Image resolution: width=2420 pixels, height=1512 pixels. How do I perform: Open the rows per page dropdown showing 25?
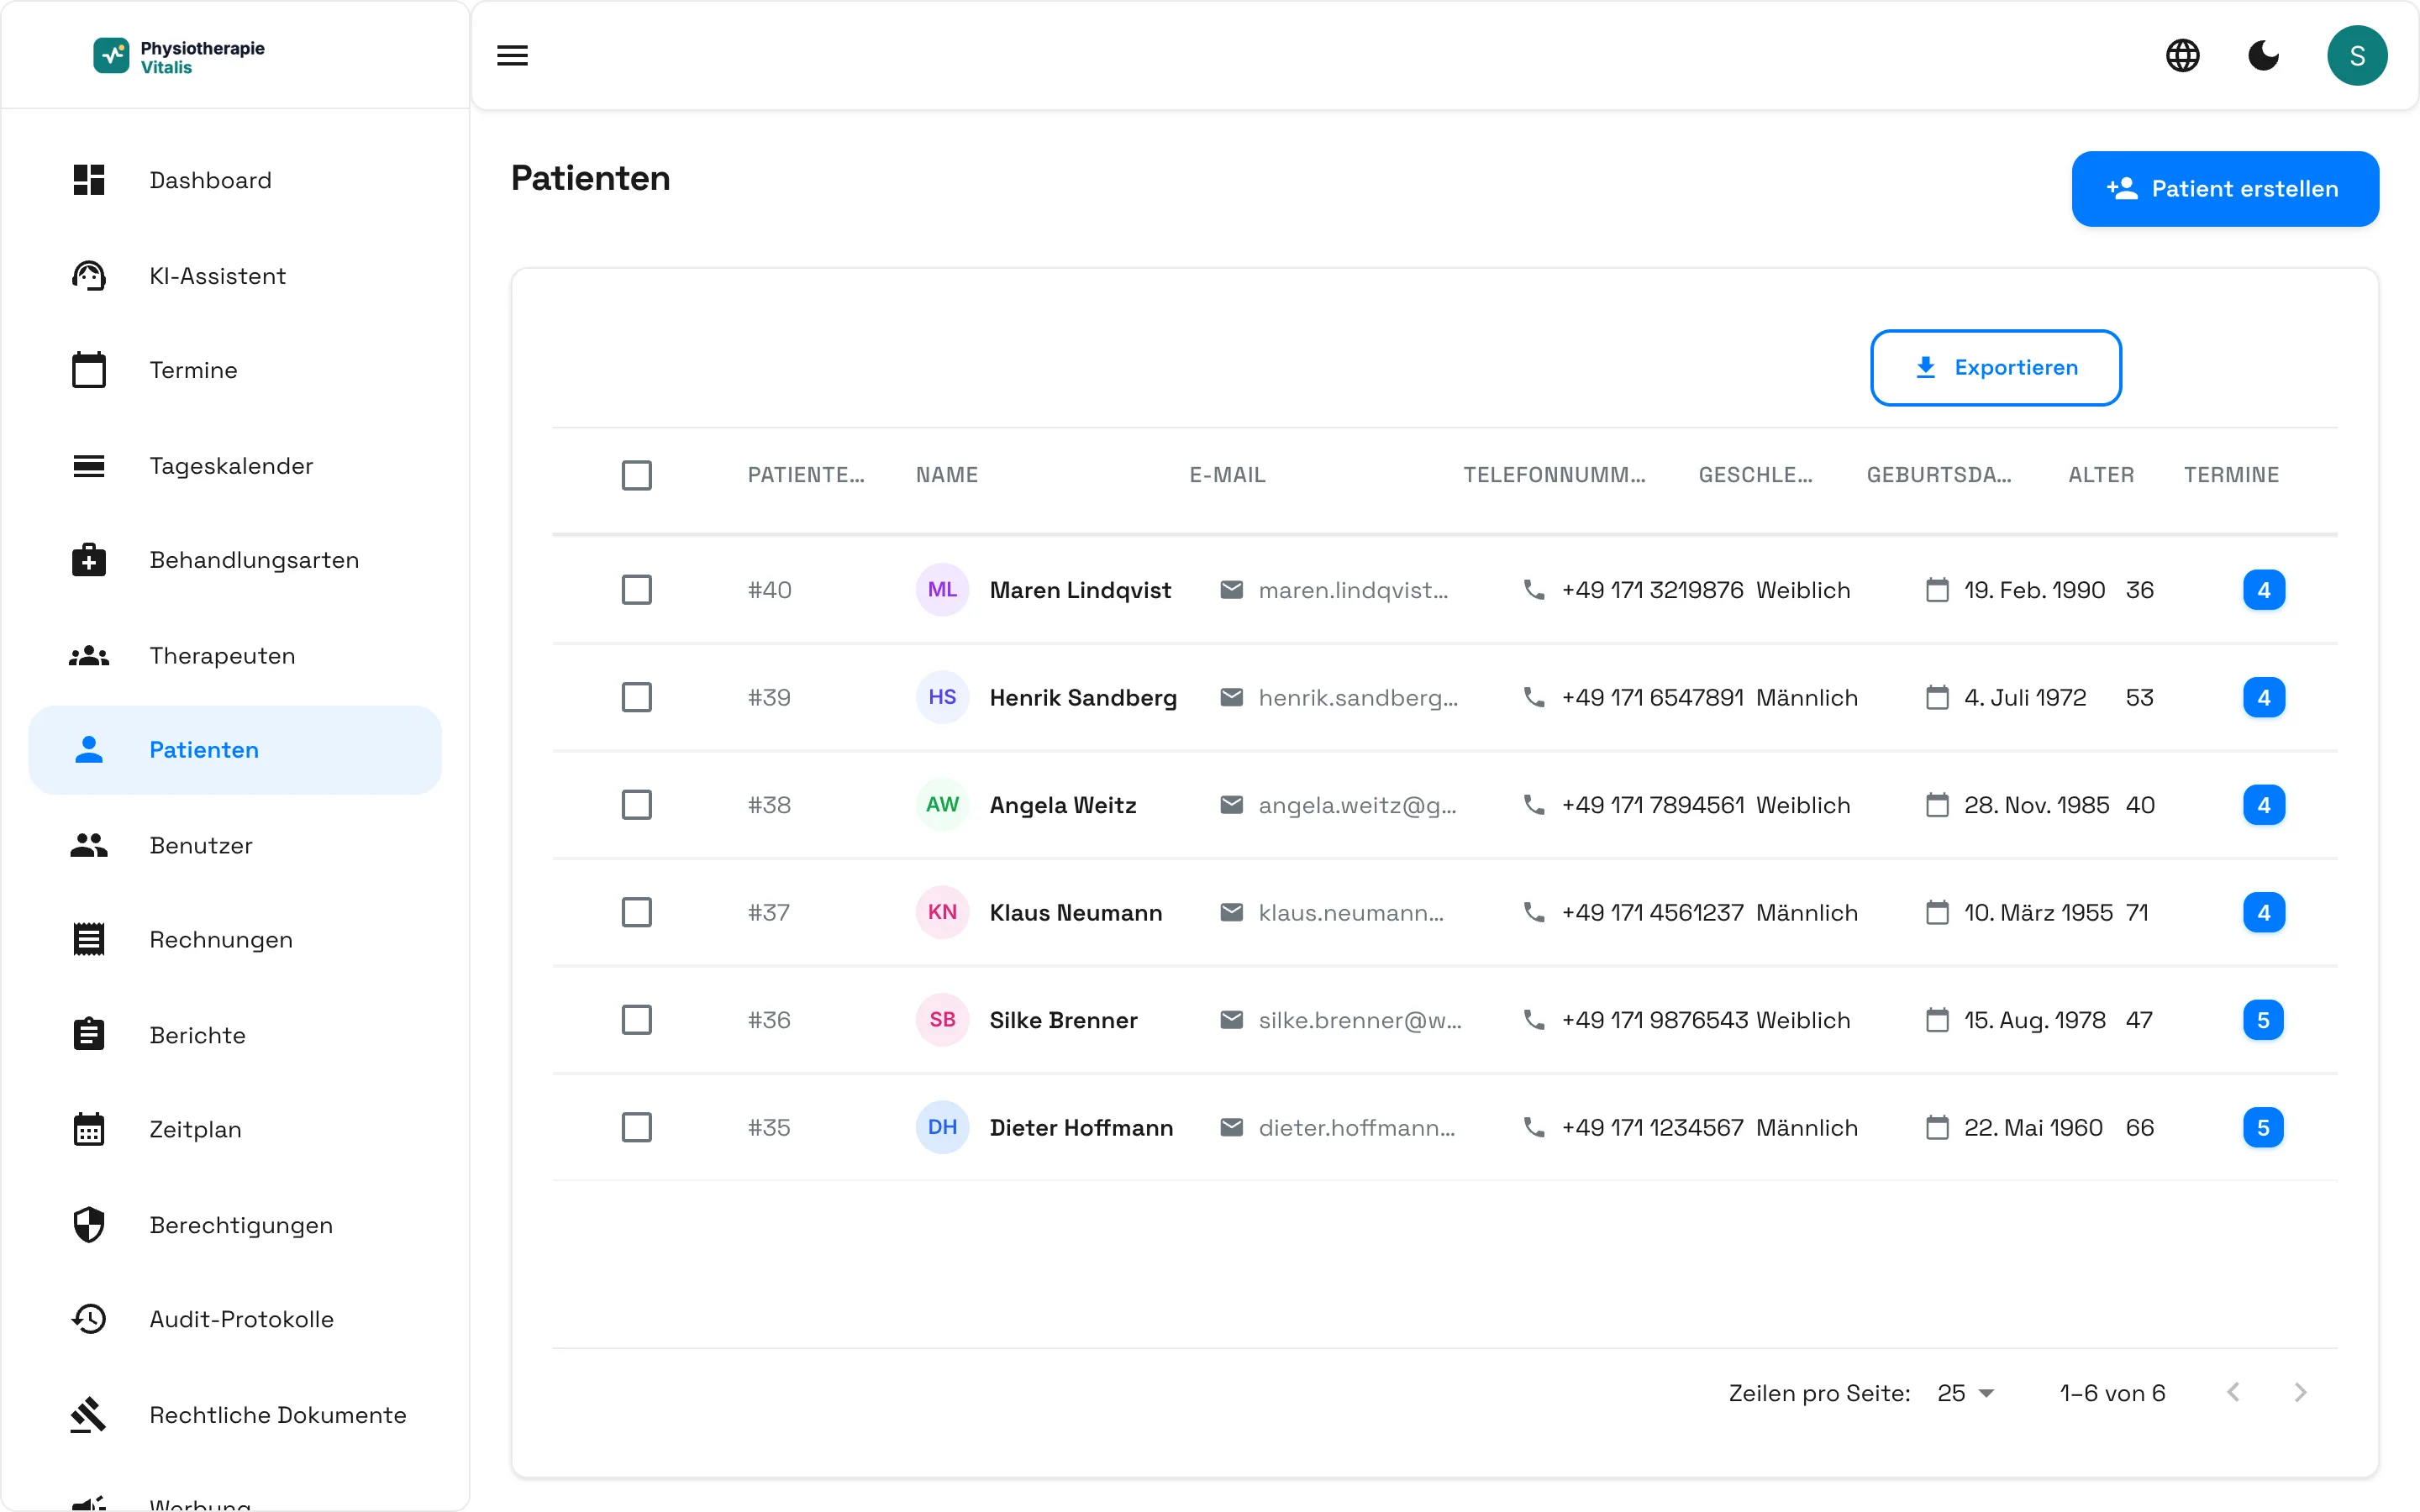click(1965, 1393)
